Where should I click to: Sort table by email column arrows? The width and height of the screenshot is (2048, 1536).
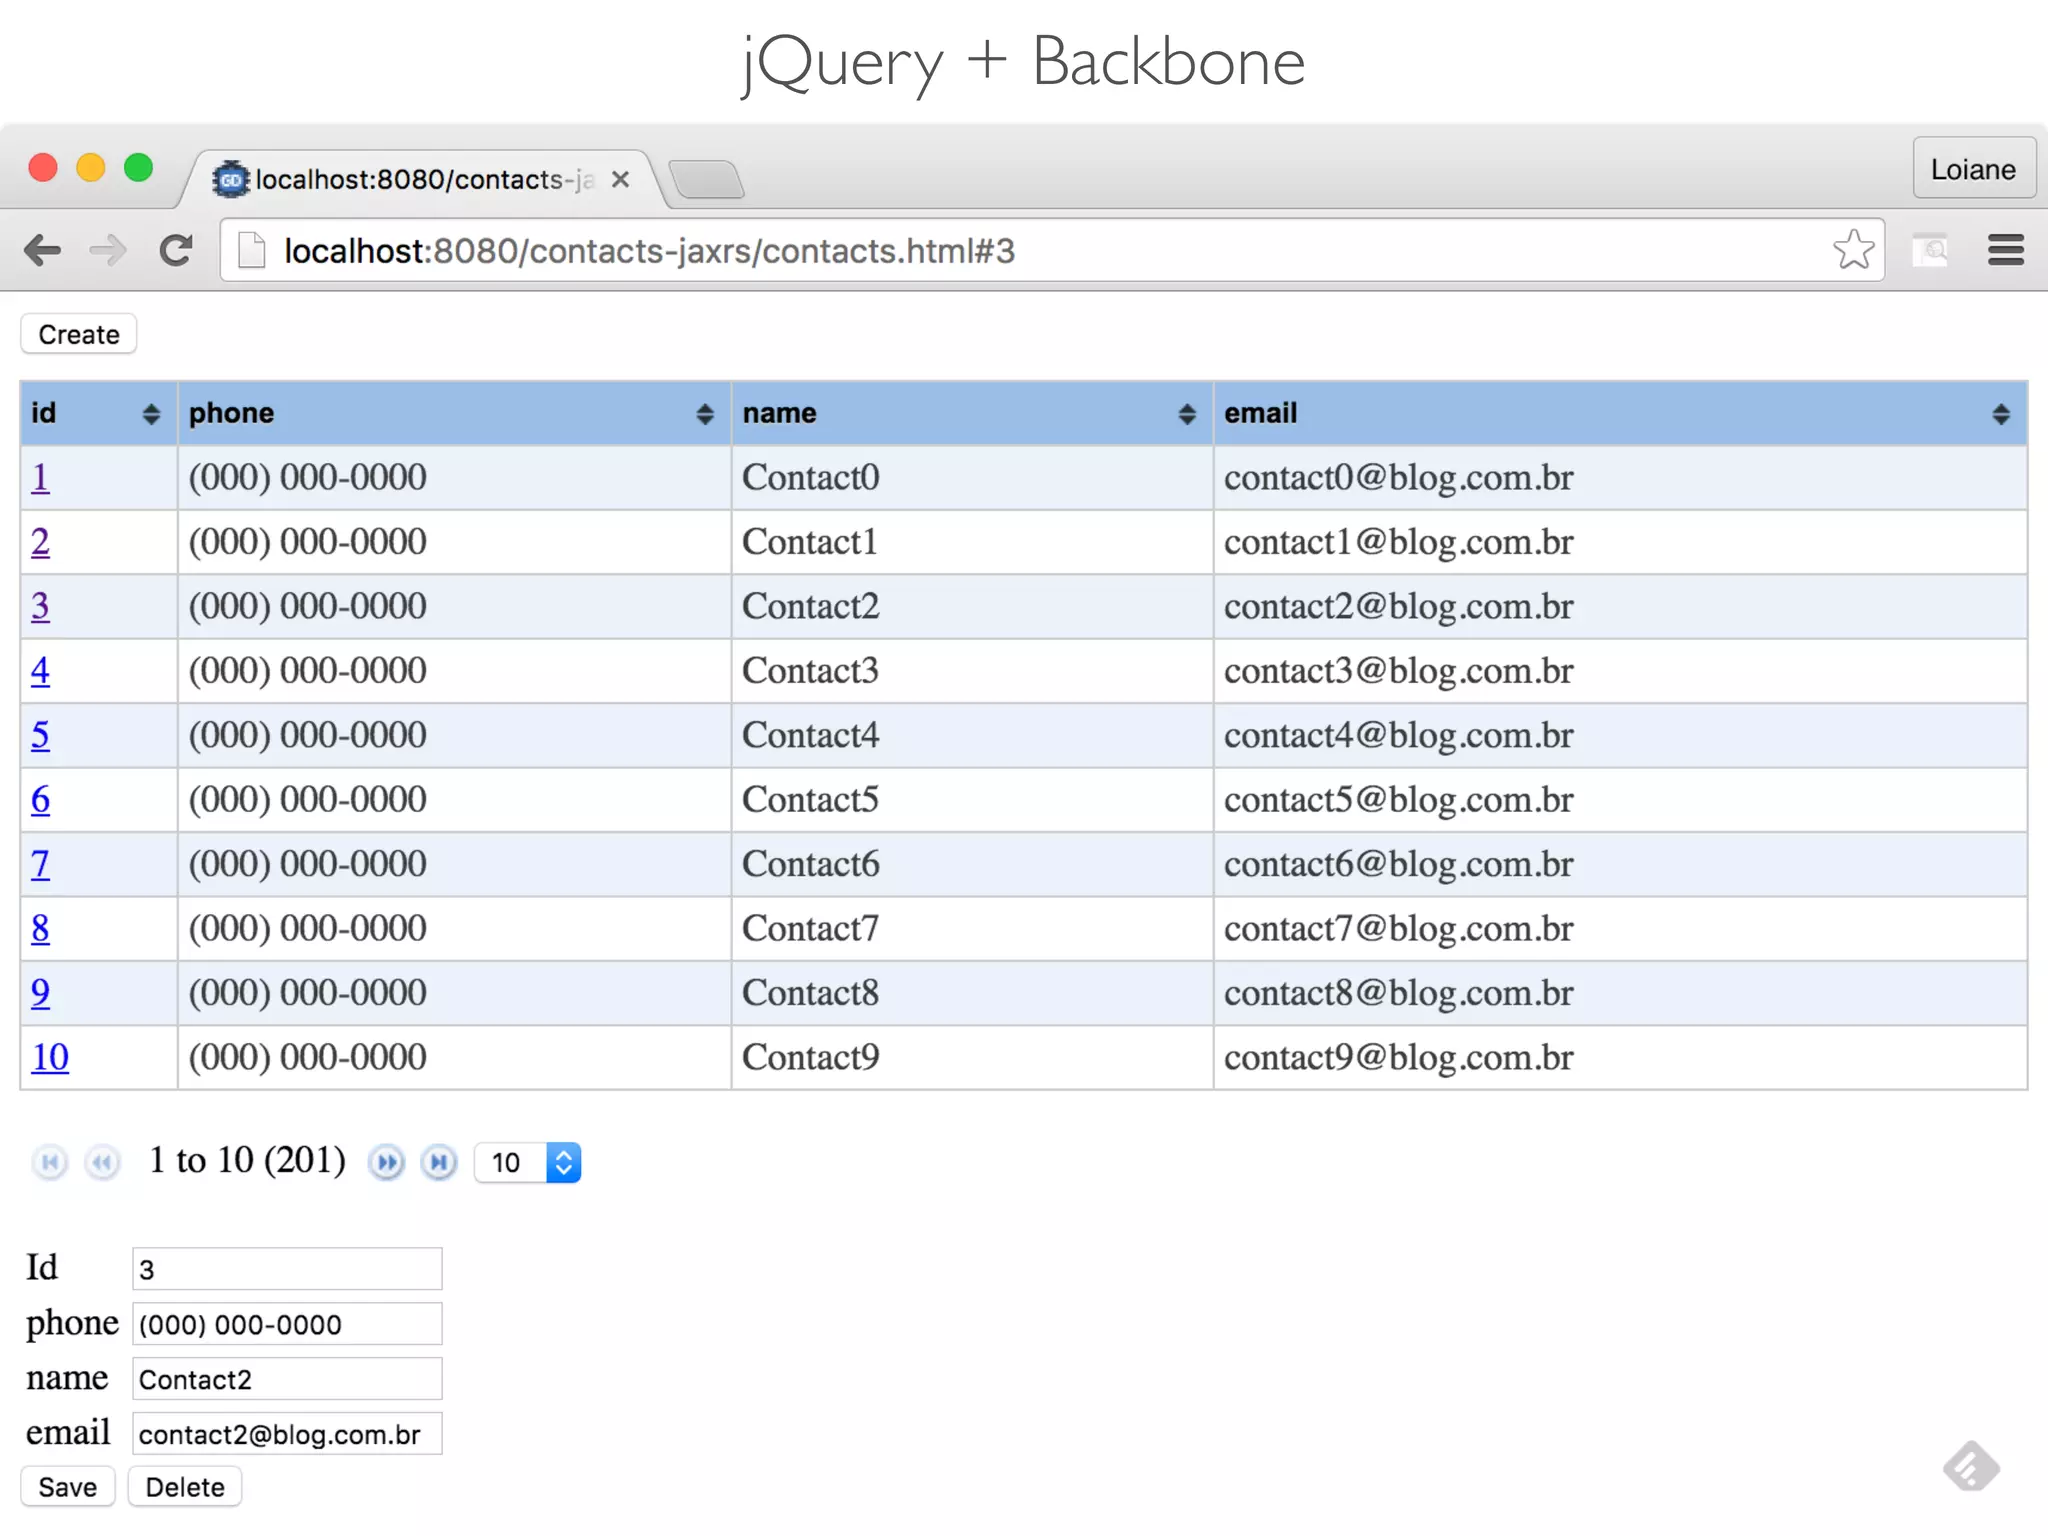click(2001, 414)
